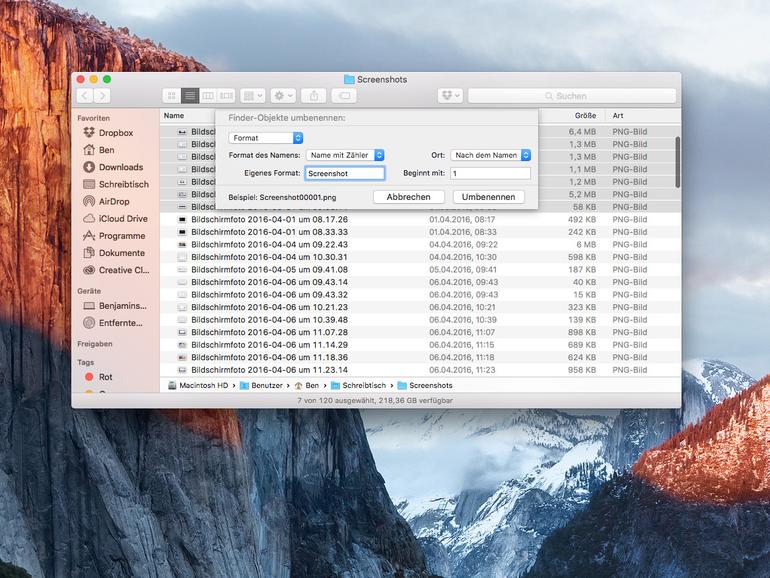Open AirDrop from the sidebar
Screen dimensions: 770x578
120,201
